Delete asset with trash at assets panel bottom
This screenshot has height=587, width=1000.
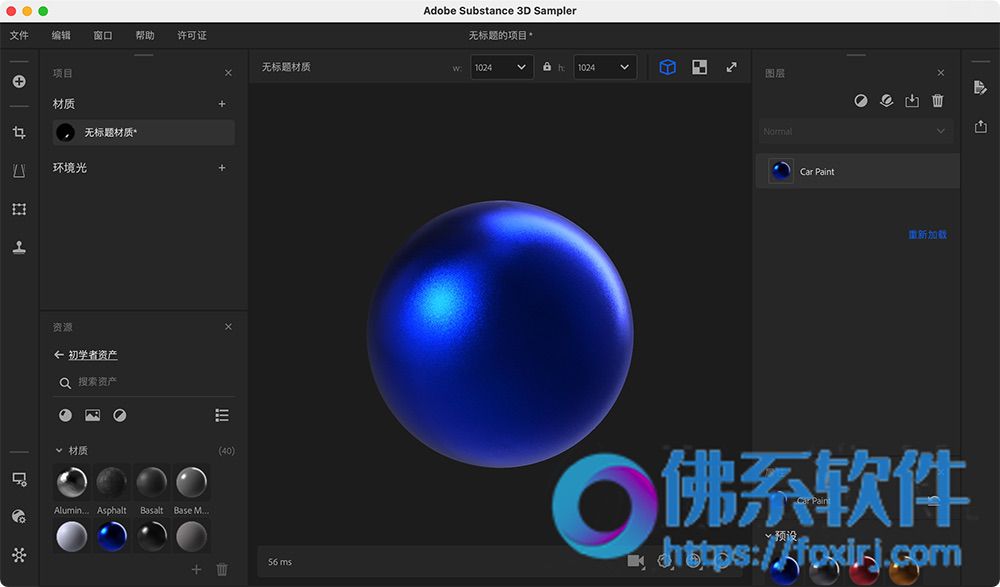(x=222, y=569)
